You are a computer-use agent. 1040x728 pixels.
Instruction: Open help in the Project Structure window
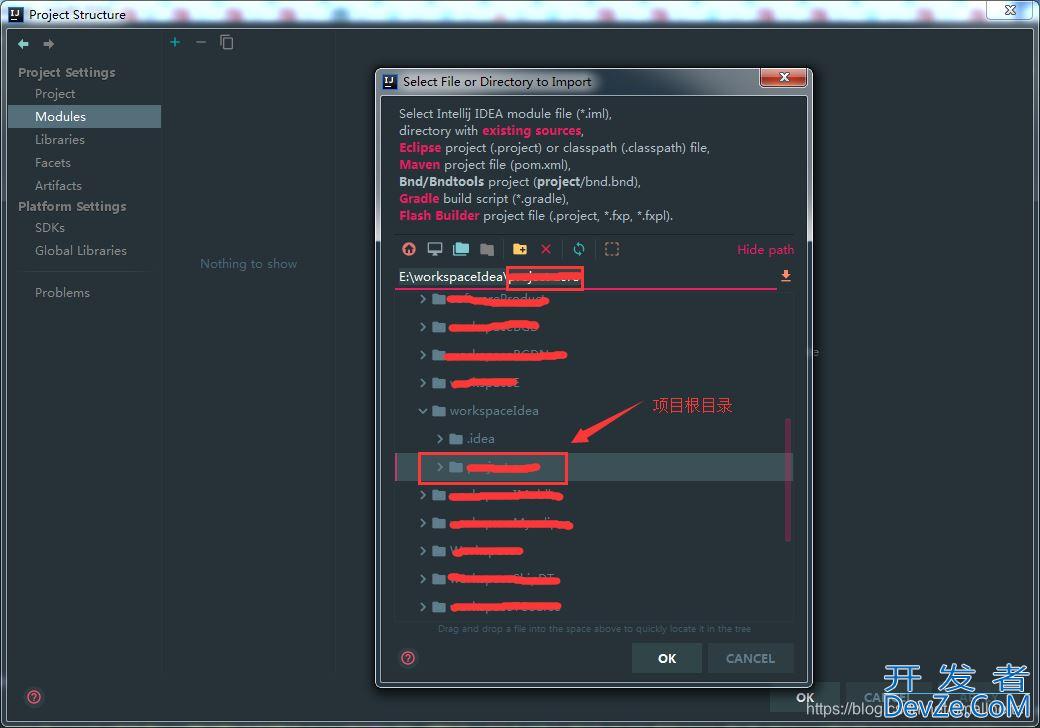pyautogui.click(x=34, y=697)
